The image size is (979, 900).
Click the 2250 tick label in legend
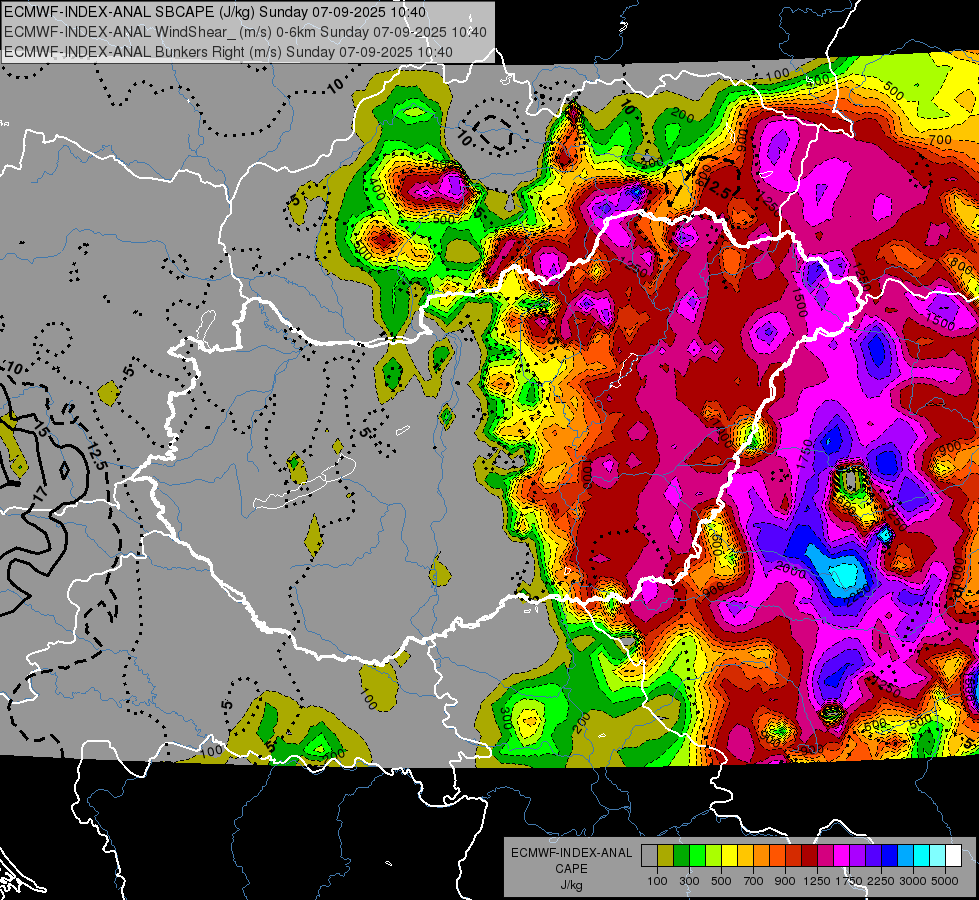click(x=881, y=881)
